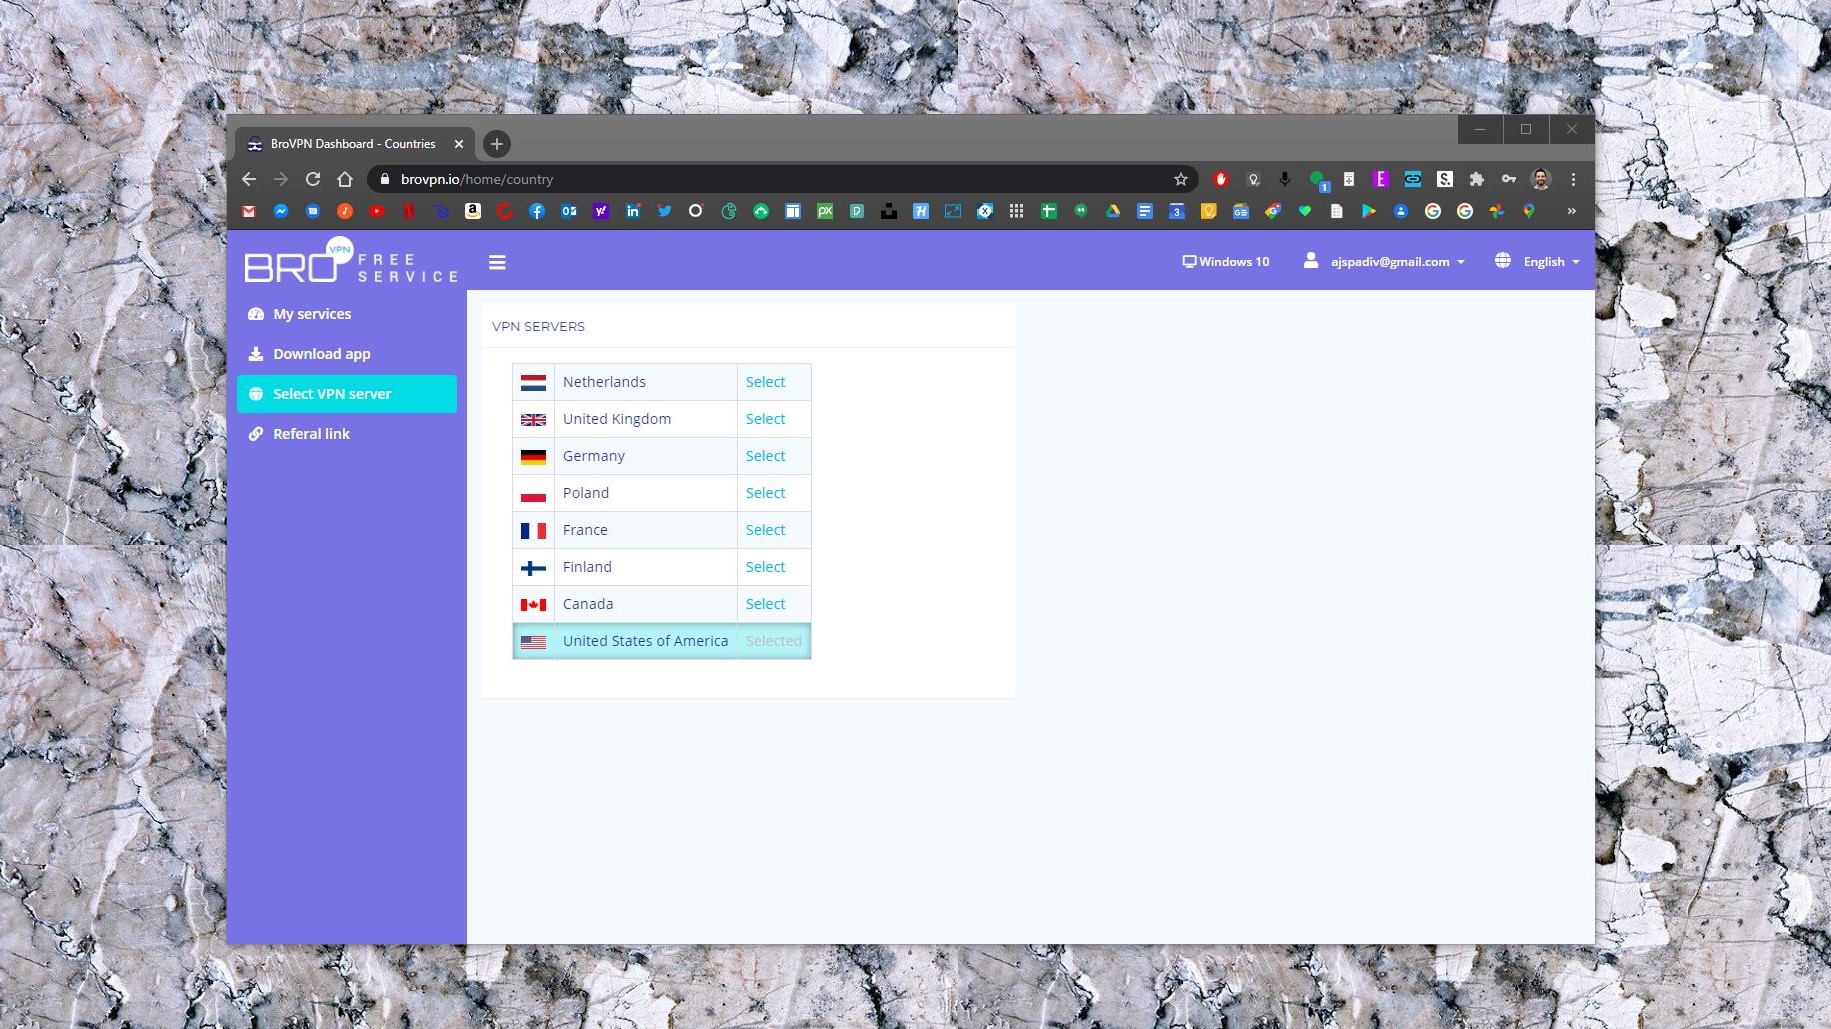1831x1029 pixels.
Task: Open the Gmail bookmark icon
Action: tap(249, 211)
